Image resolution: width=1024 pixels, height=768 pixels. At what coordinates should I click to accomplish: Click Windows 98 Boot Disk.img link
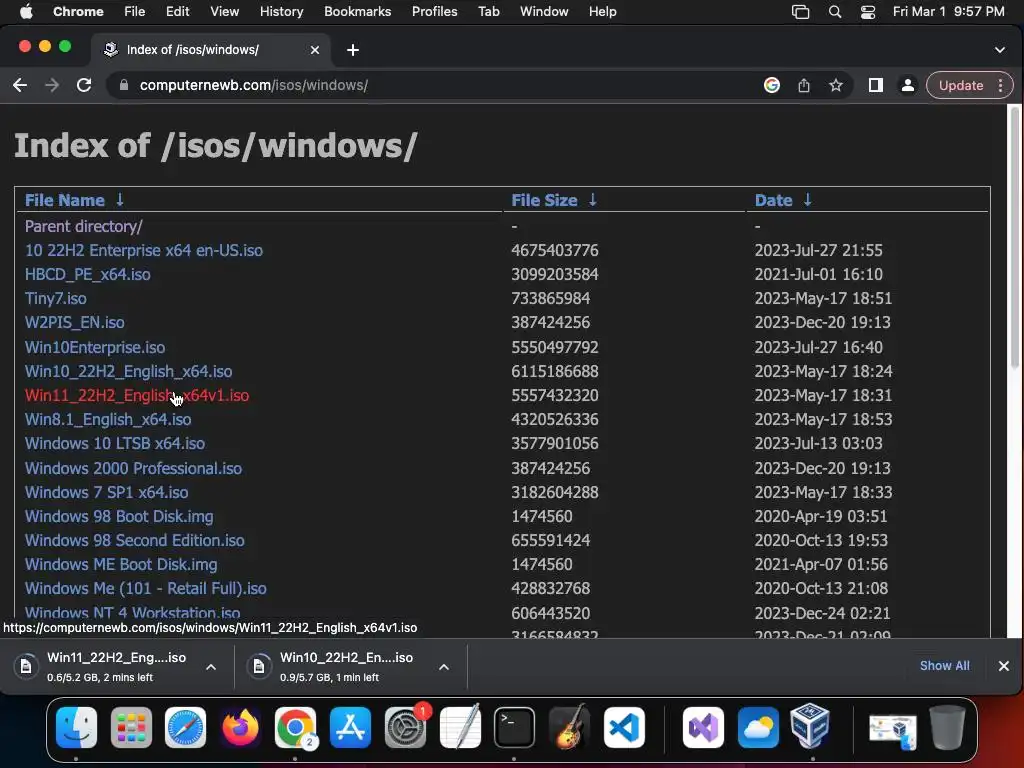[x=119, y=517]
